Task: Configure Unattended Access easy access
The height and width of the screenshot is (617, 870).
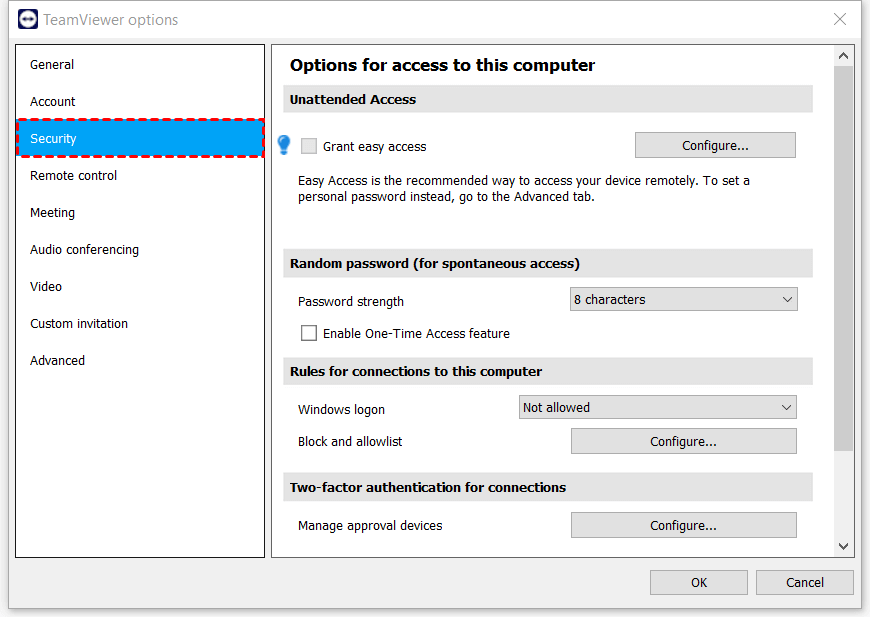Action: click(x=715, y=145)
